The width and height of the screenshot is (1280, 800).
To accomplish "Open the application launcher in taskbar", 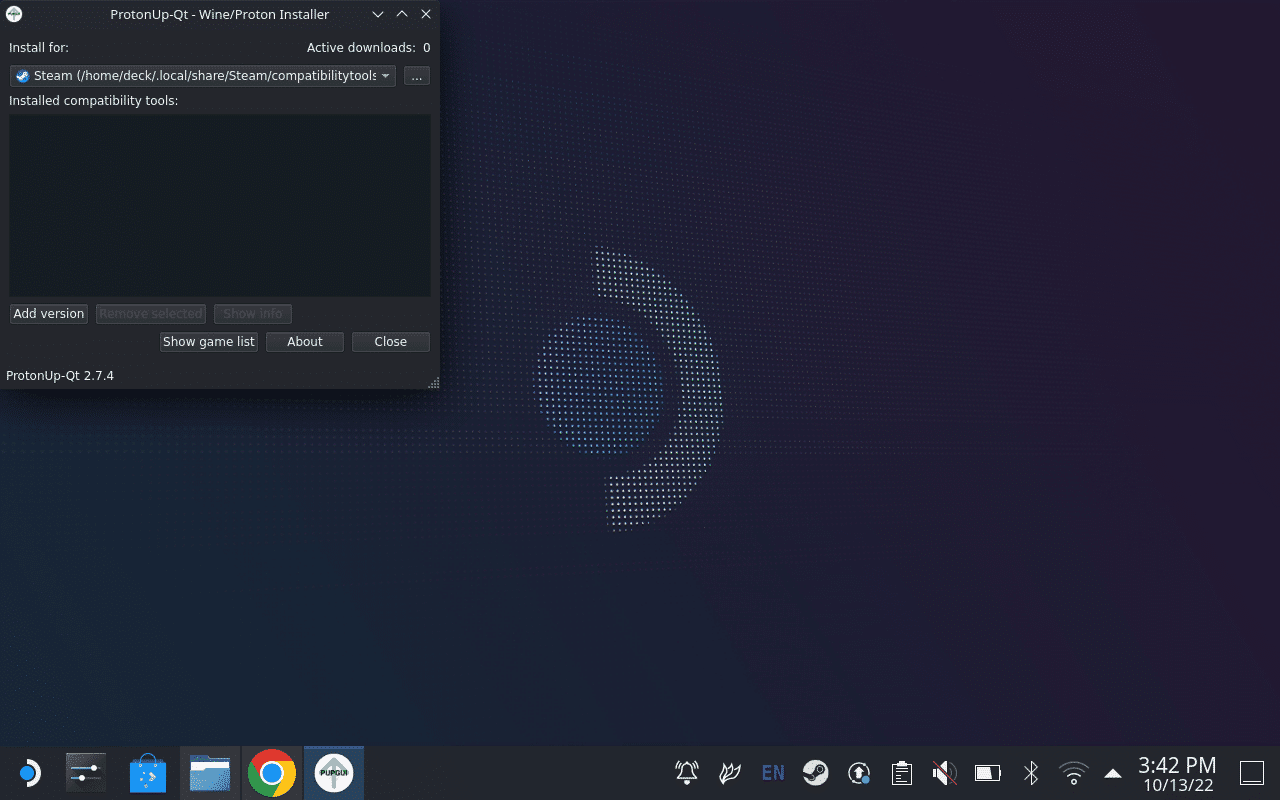I will coord(29,773).
